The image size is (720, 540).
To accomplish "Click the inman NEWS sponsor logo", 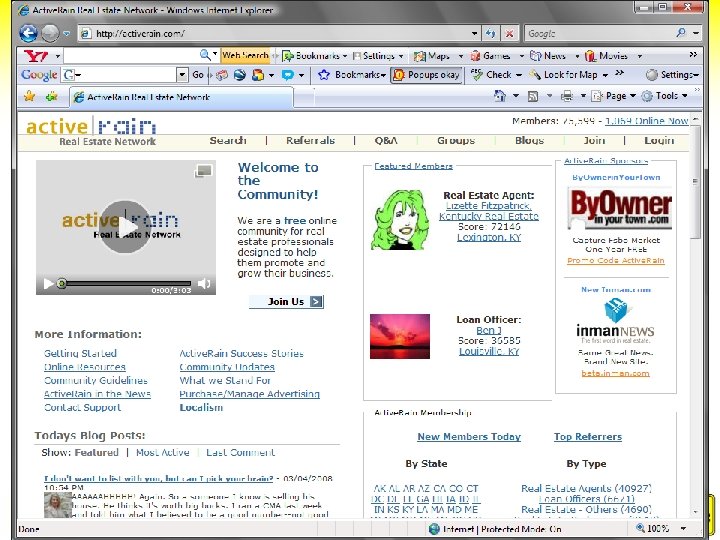I will 615,321.
